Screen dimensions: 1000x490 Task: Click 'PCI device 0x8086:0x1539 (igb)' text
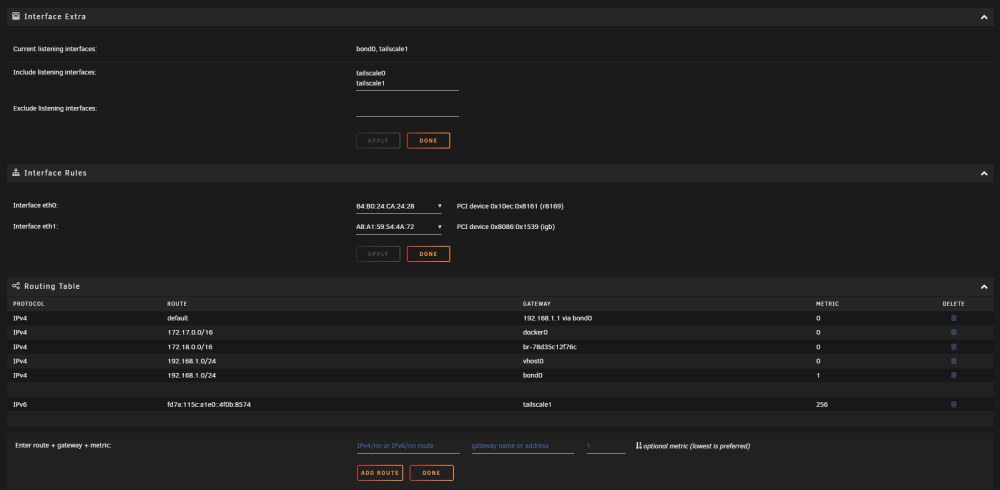point(506,226)
